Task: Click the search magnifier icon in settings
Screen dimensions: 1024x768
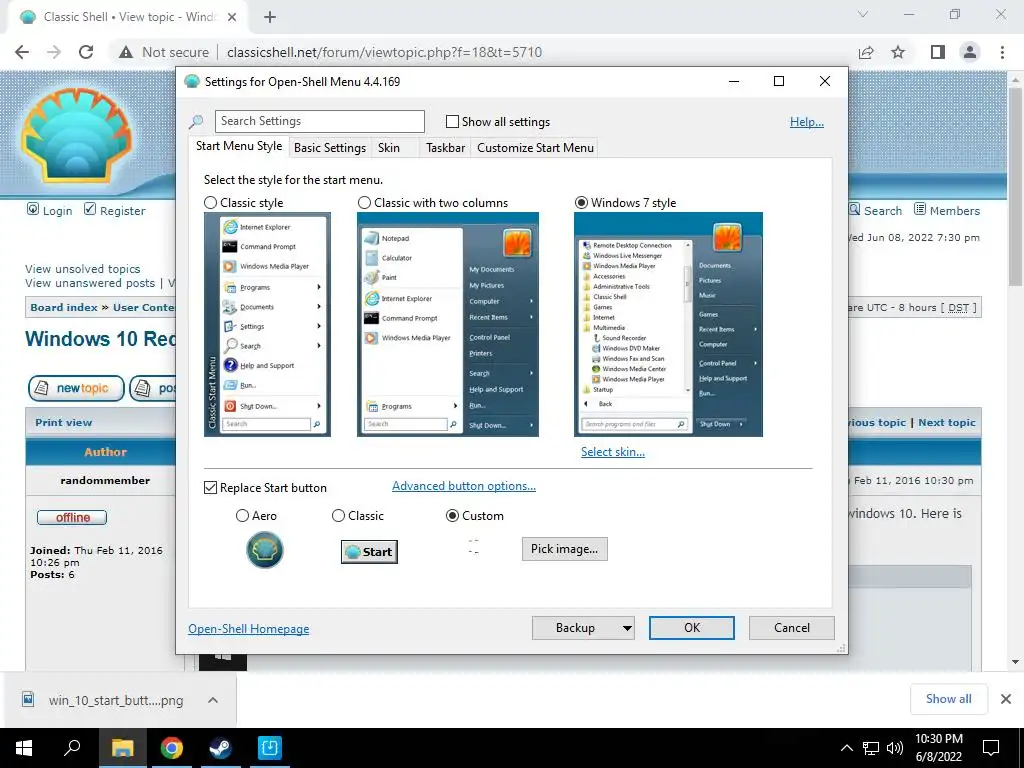Action: 196,121
